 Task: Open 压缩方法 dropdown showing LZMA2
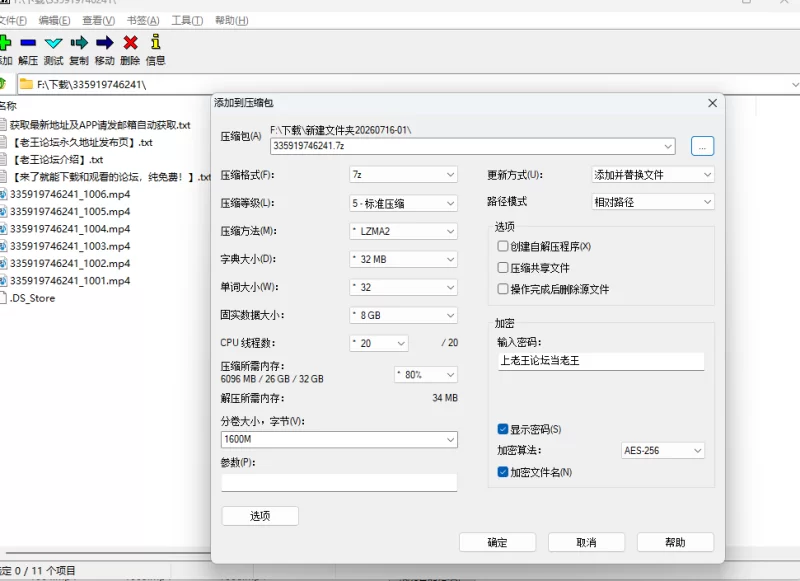pyautogui.click(x=403, y=231)
